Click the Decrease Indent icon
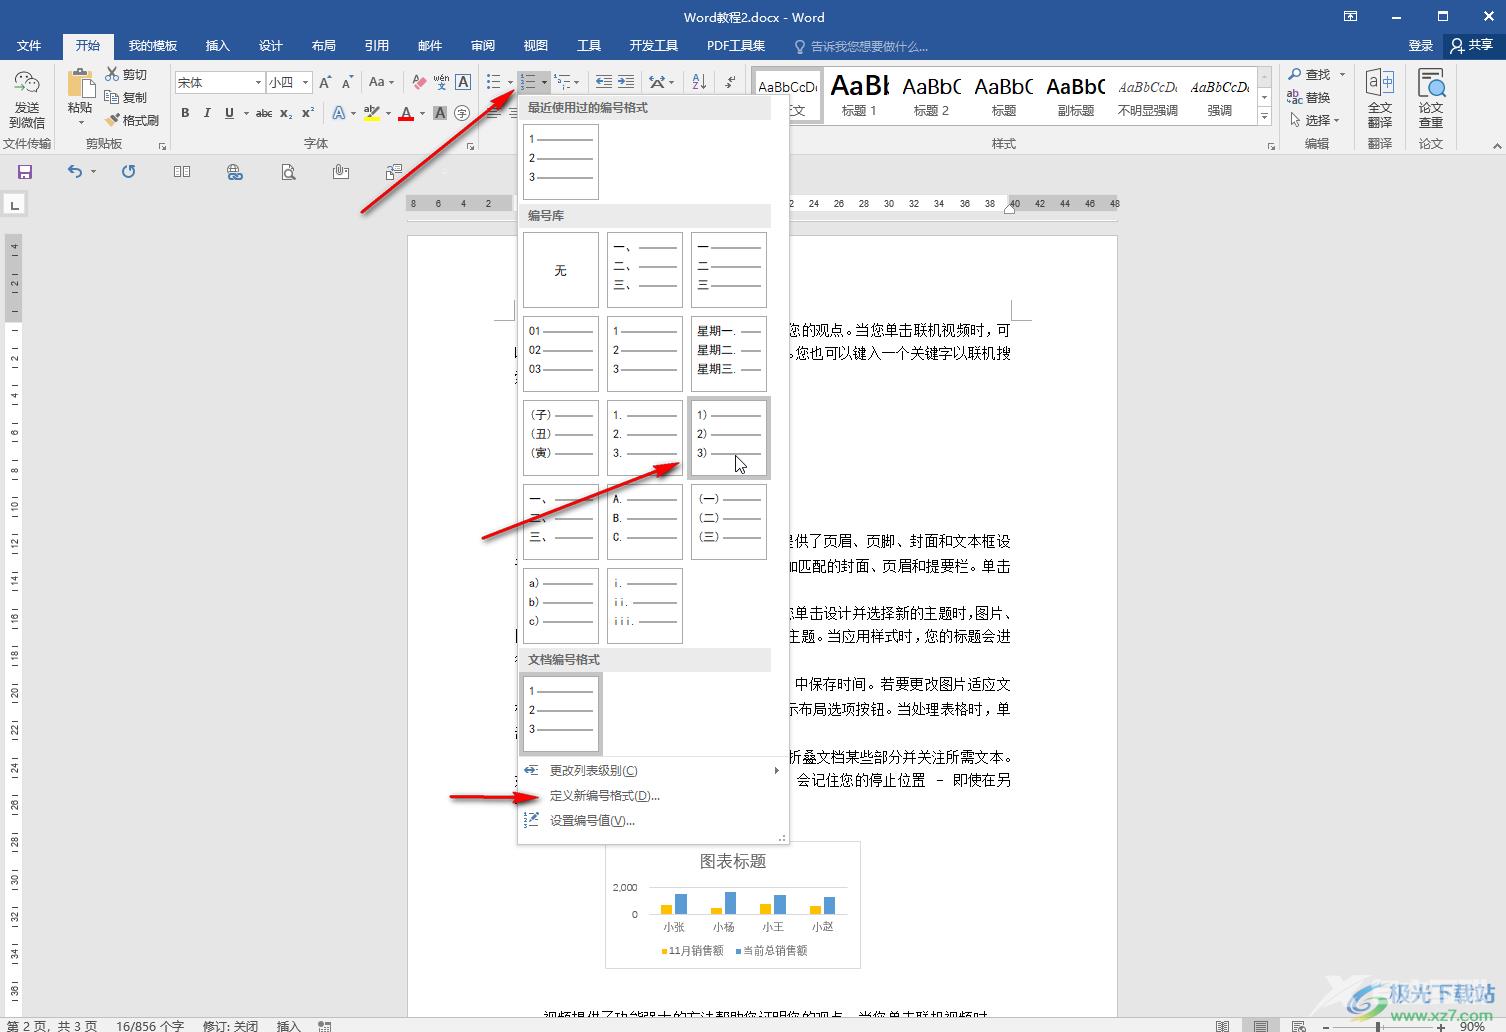This screenshot has height=1032, width=1506. pyautogui.click(x=604, y=82)
